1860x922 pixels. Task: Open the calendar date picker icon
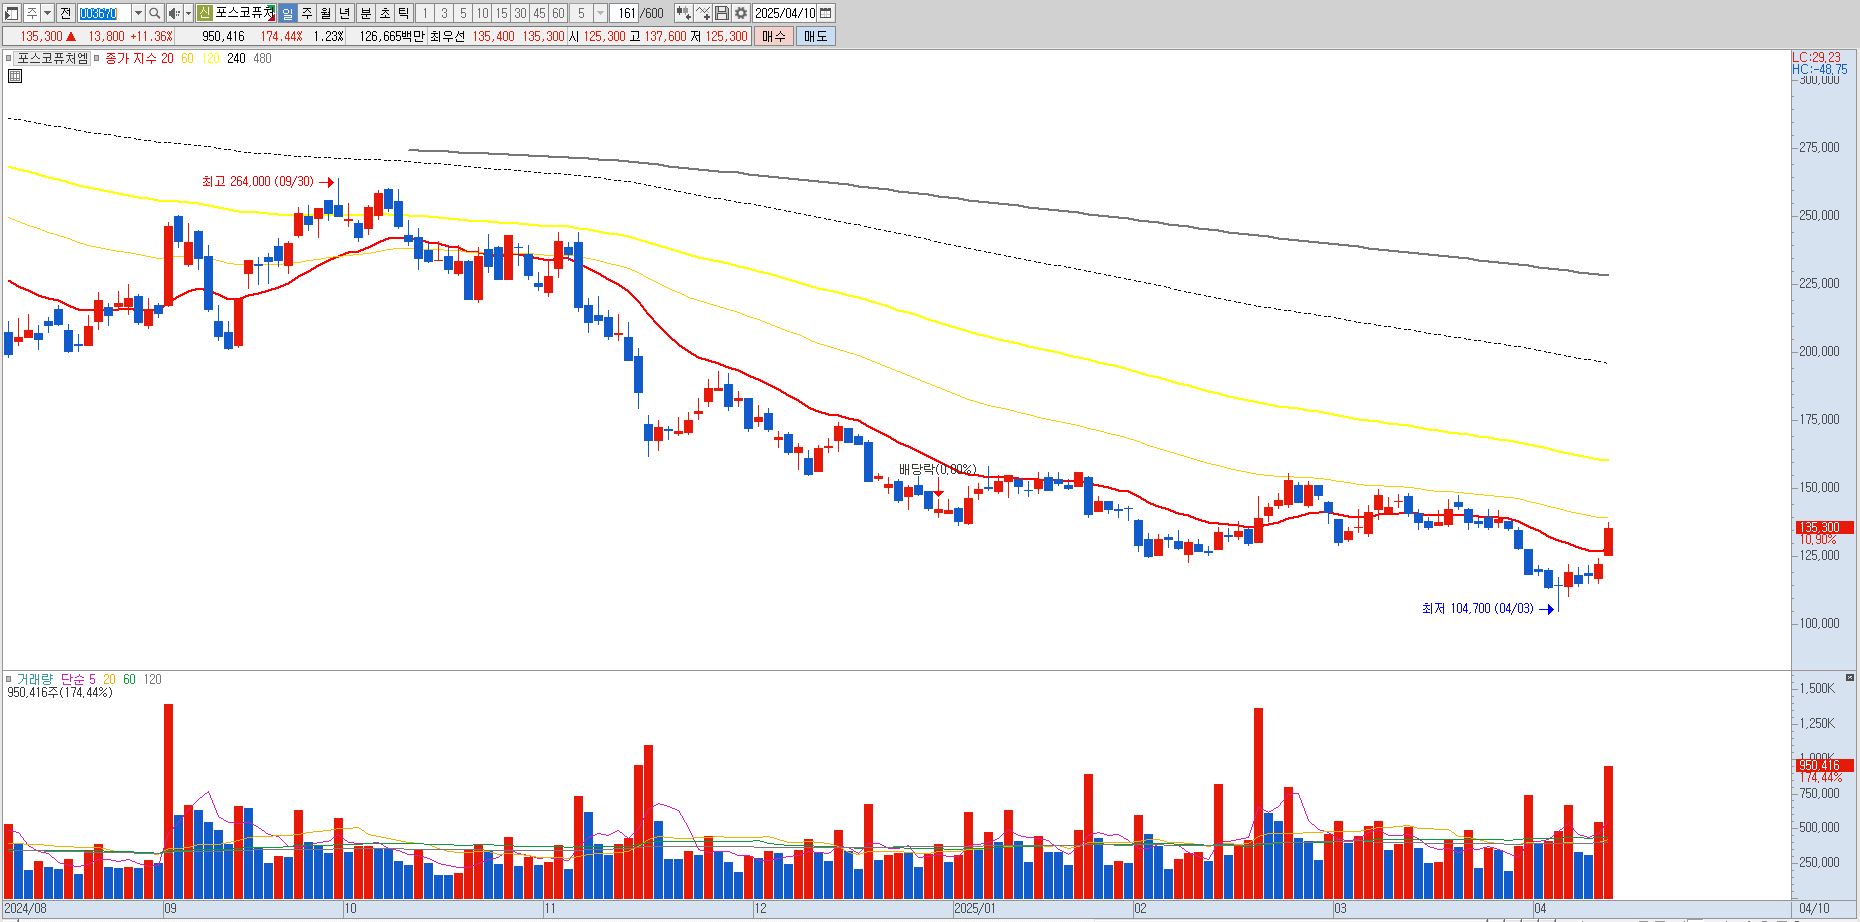pos(826,13)
